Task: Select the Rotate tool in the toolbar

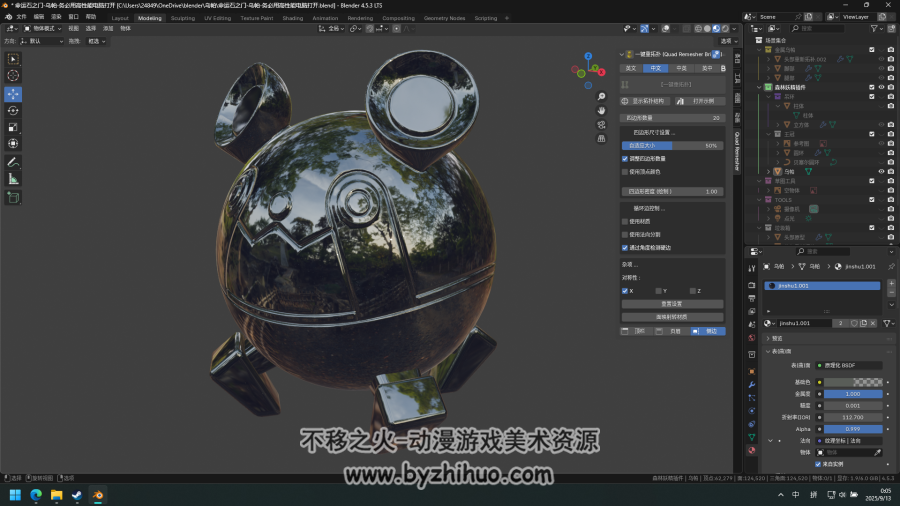Action: [13, 111]
